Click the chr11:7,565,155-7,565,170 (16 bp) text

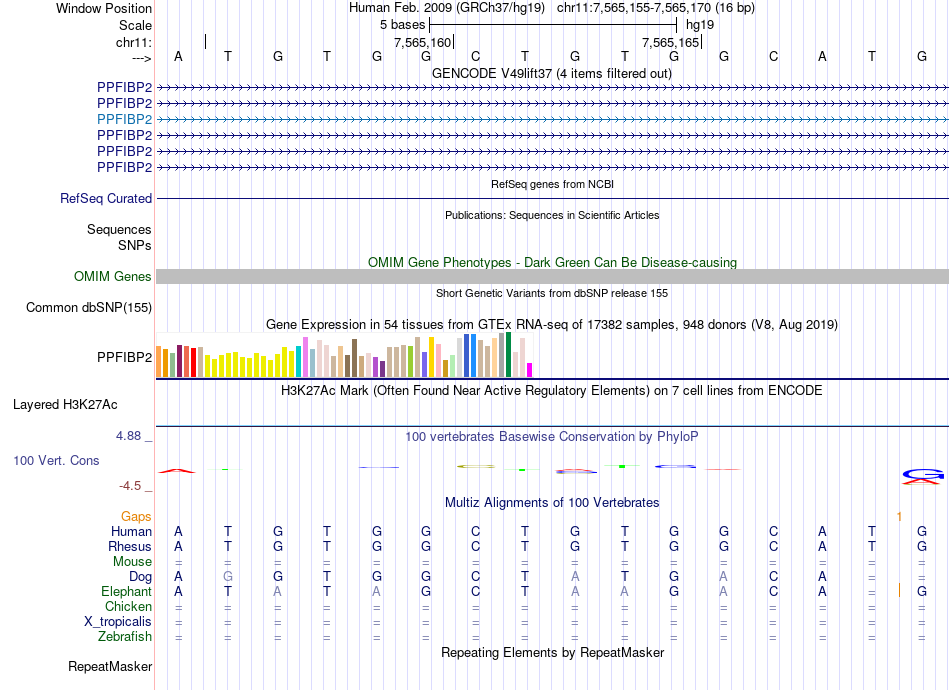[656, 8]
